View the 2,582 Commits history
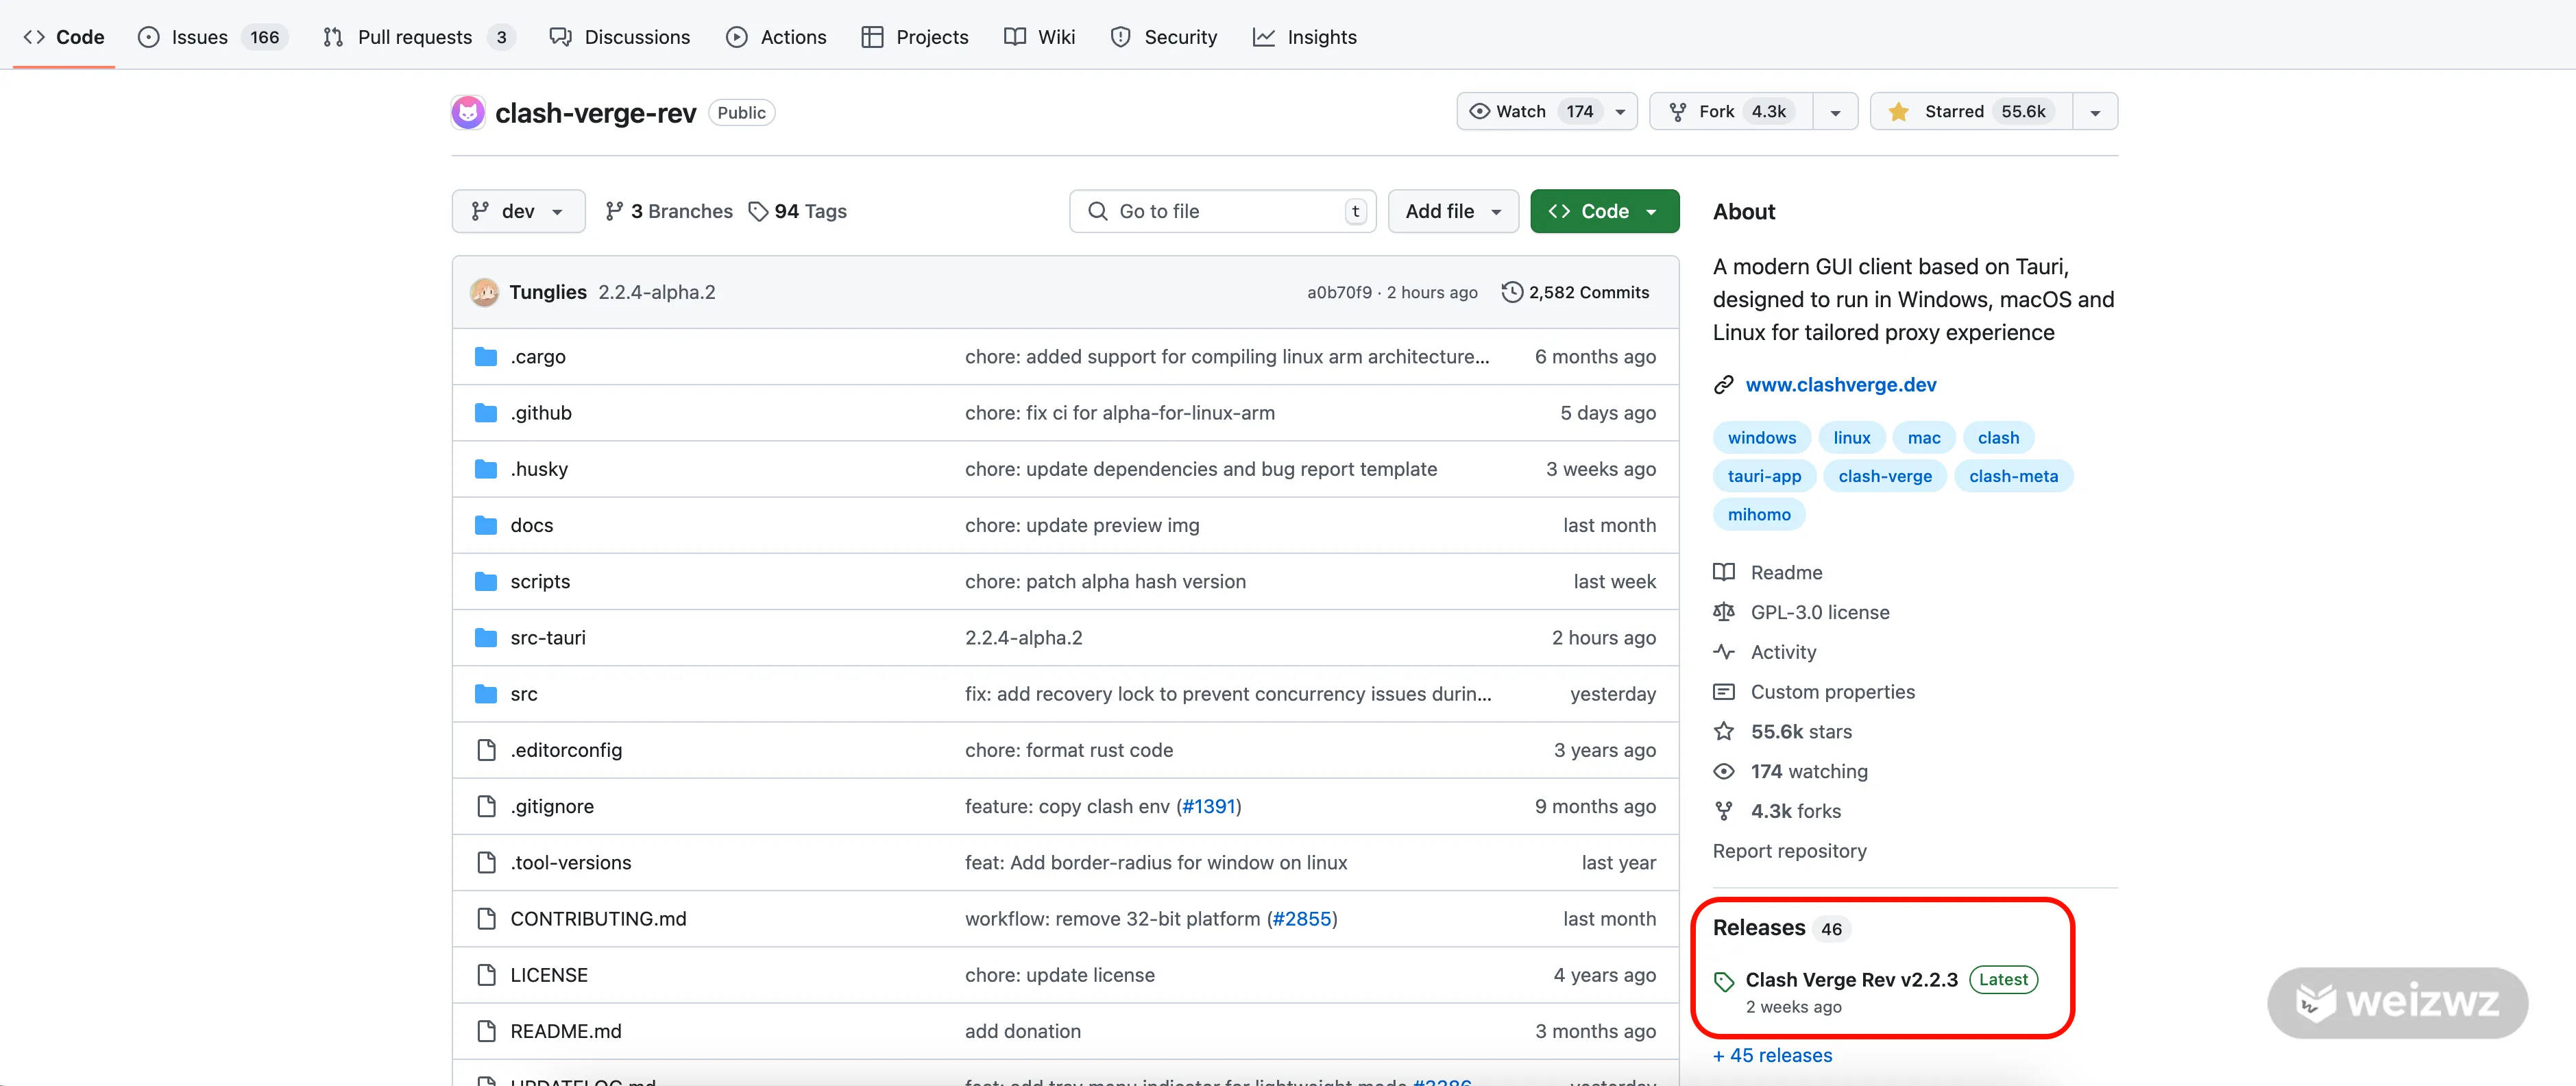 [x=1576, y=292]
